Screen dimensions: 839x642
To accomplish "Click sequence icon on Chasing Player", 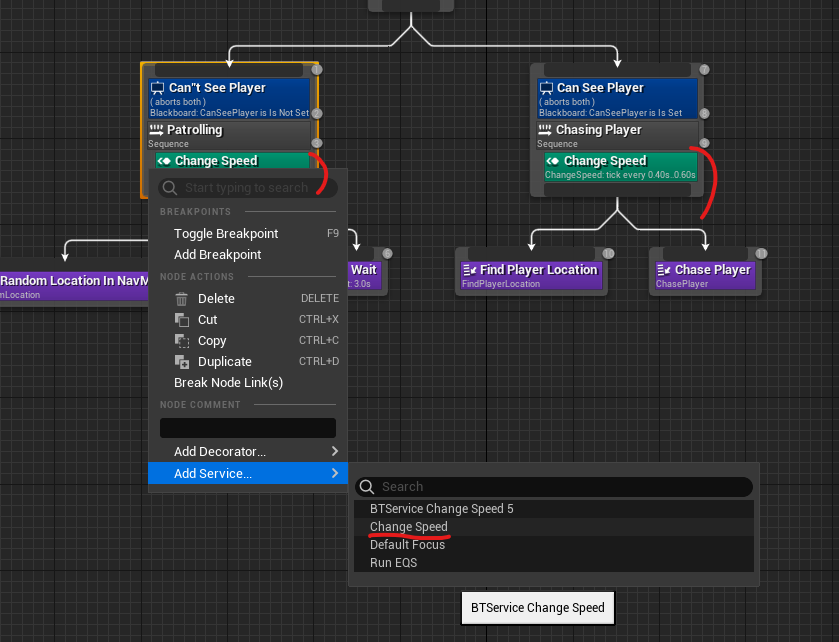I will pos(545,129).
